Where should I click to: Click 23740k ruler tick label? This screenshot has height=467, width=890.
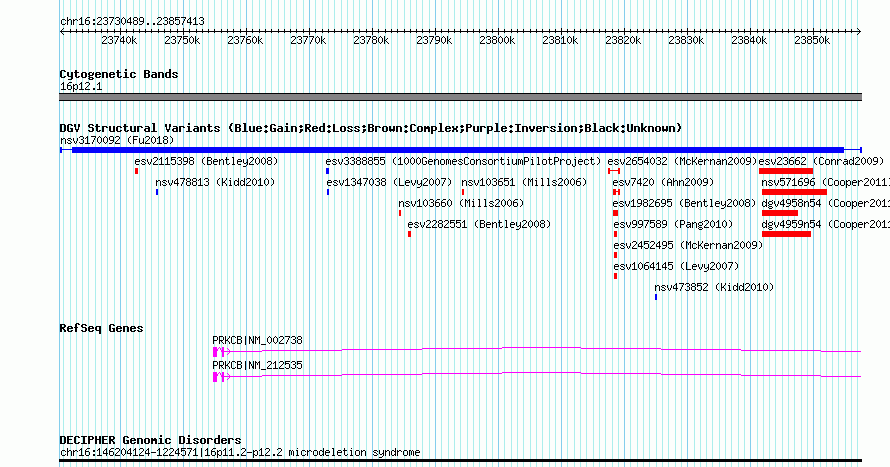(x=119, y=40)
